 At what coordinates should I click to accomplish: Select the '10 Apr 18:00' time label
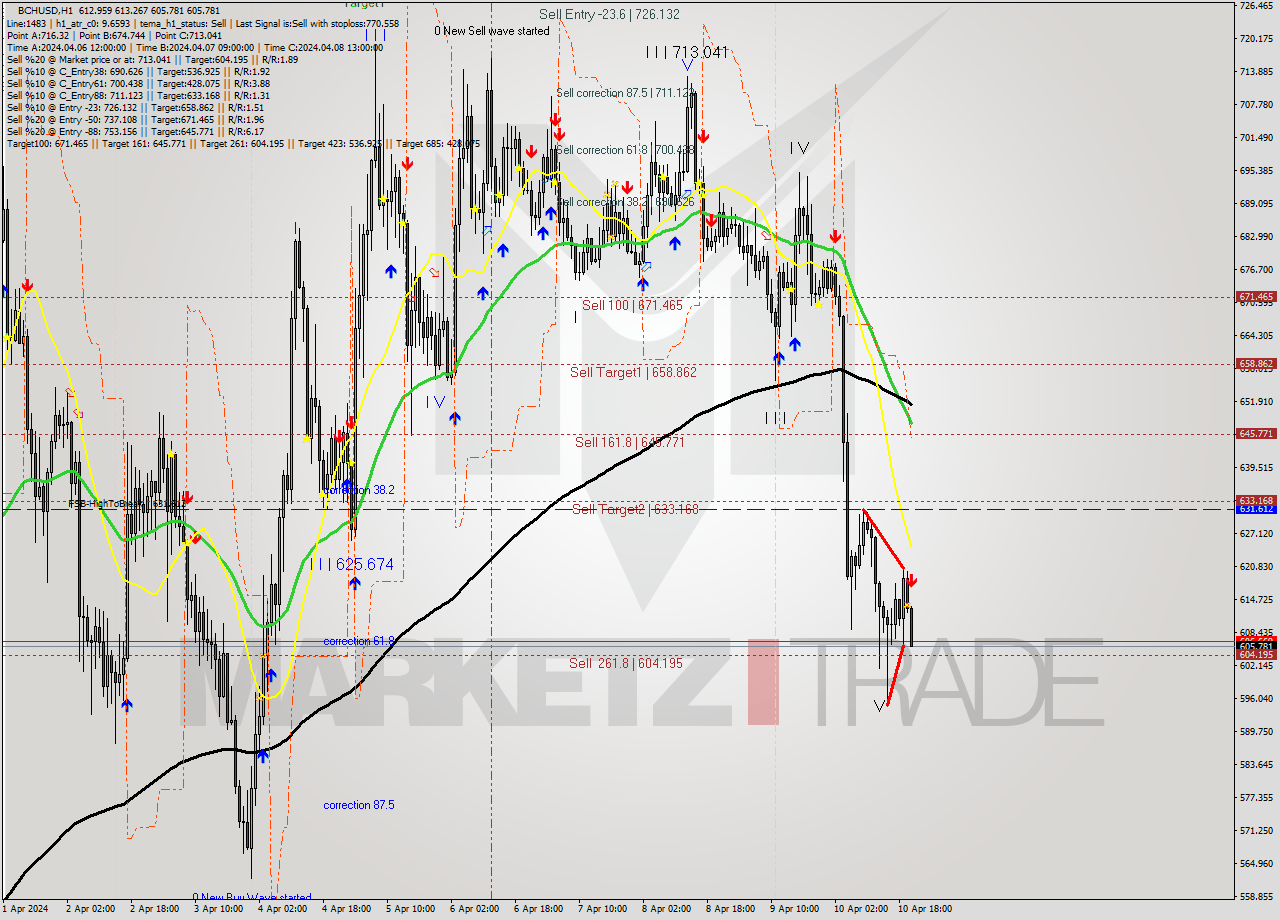(925, 910)
